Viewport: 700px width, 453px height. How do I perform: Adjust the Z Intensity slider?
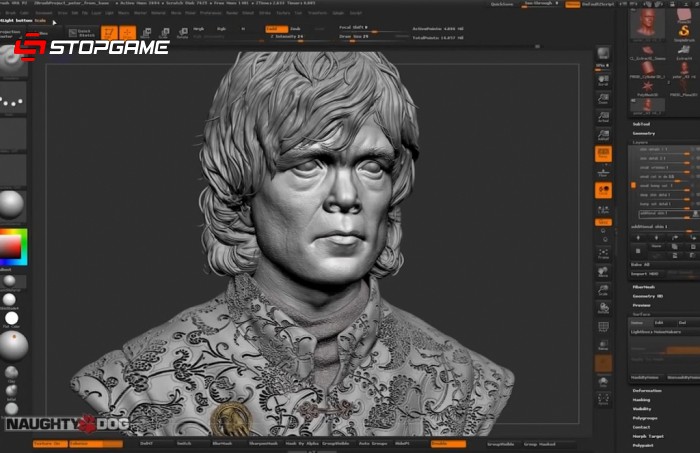[x=295, y=37]
